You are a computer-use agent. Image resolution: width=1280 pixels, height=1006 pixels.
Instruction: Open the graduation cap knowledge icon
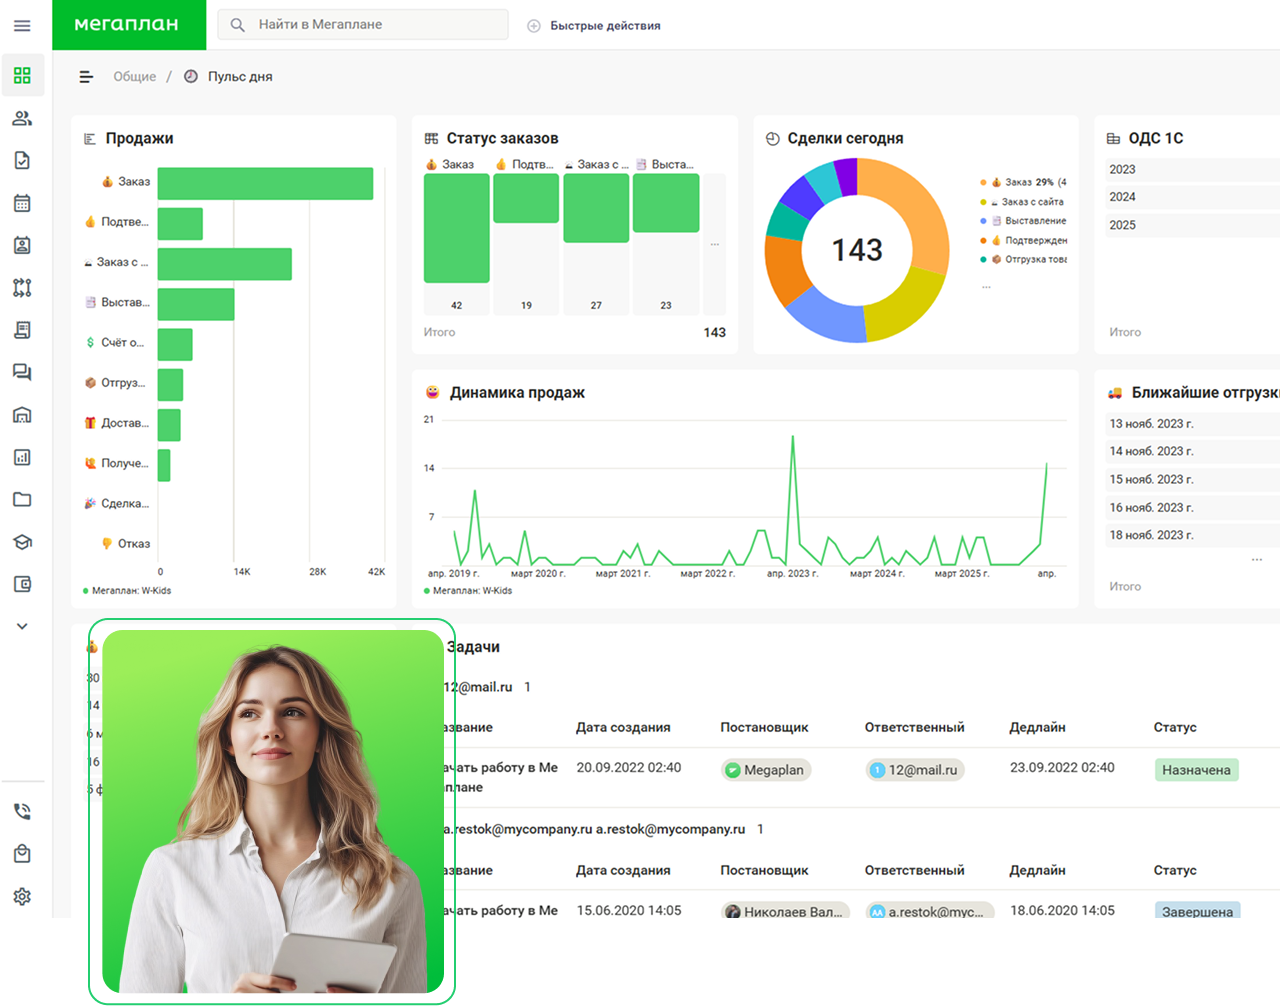pyautogui.click(x=22, y=542)
